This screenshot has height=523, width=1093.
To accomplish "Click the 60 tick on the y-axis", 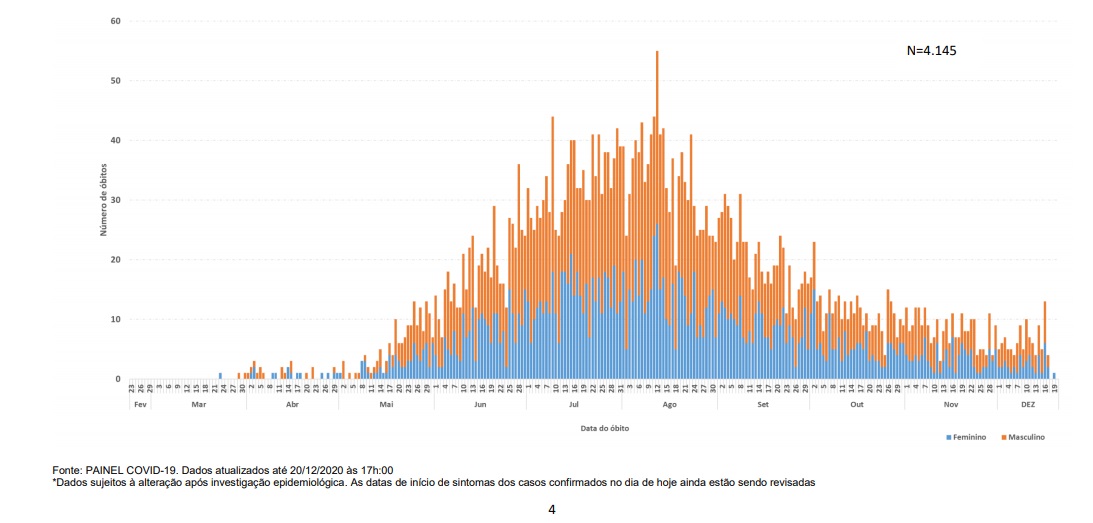I will pyautogui.click(x=116, y=21).
